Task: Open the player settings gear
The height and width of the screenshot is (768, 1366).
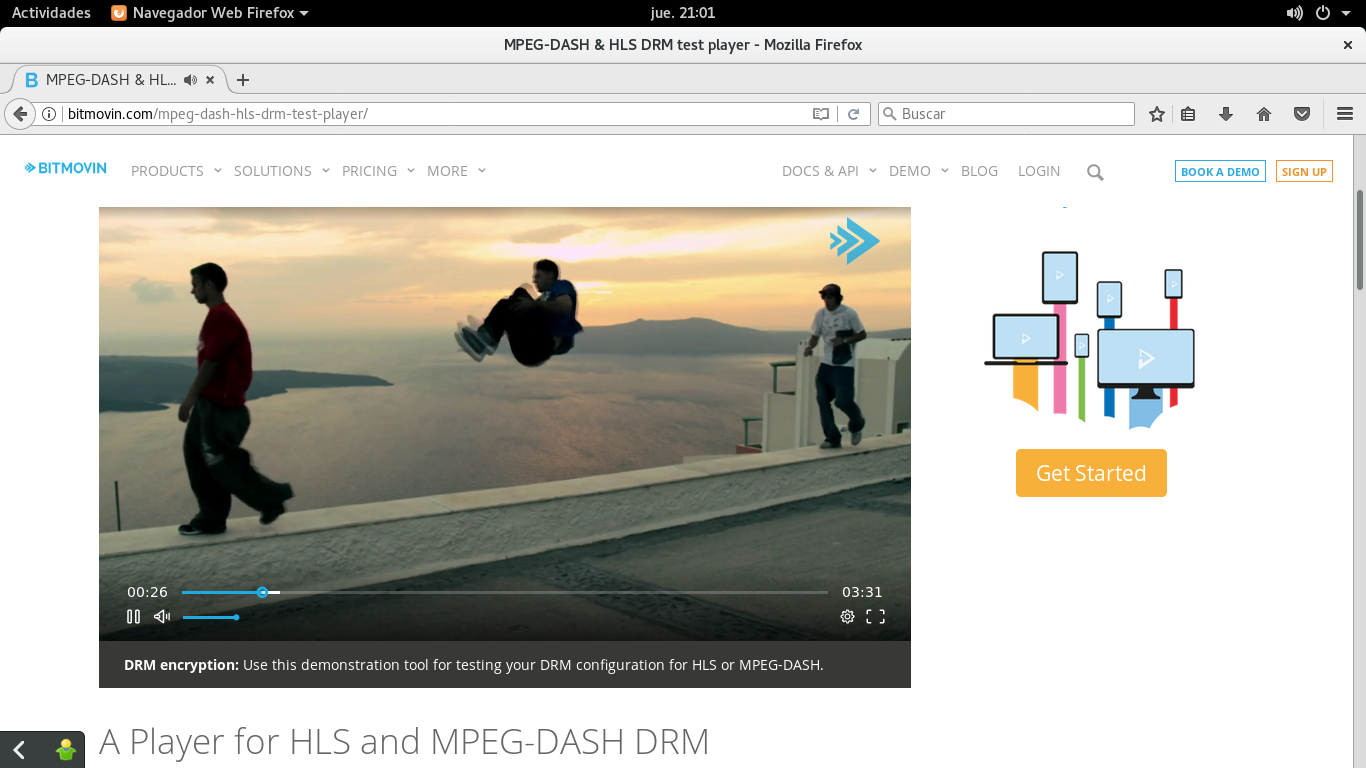Action: [847, 617]
